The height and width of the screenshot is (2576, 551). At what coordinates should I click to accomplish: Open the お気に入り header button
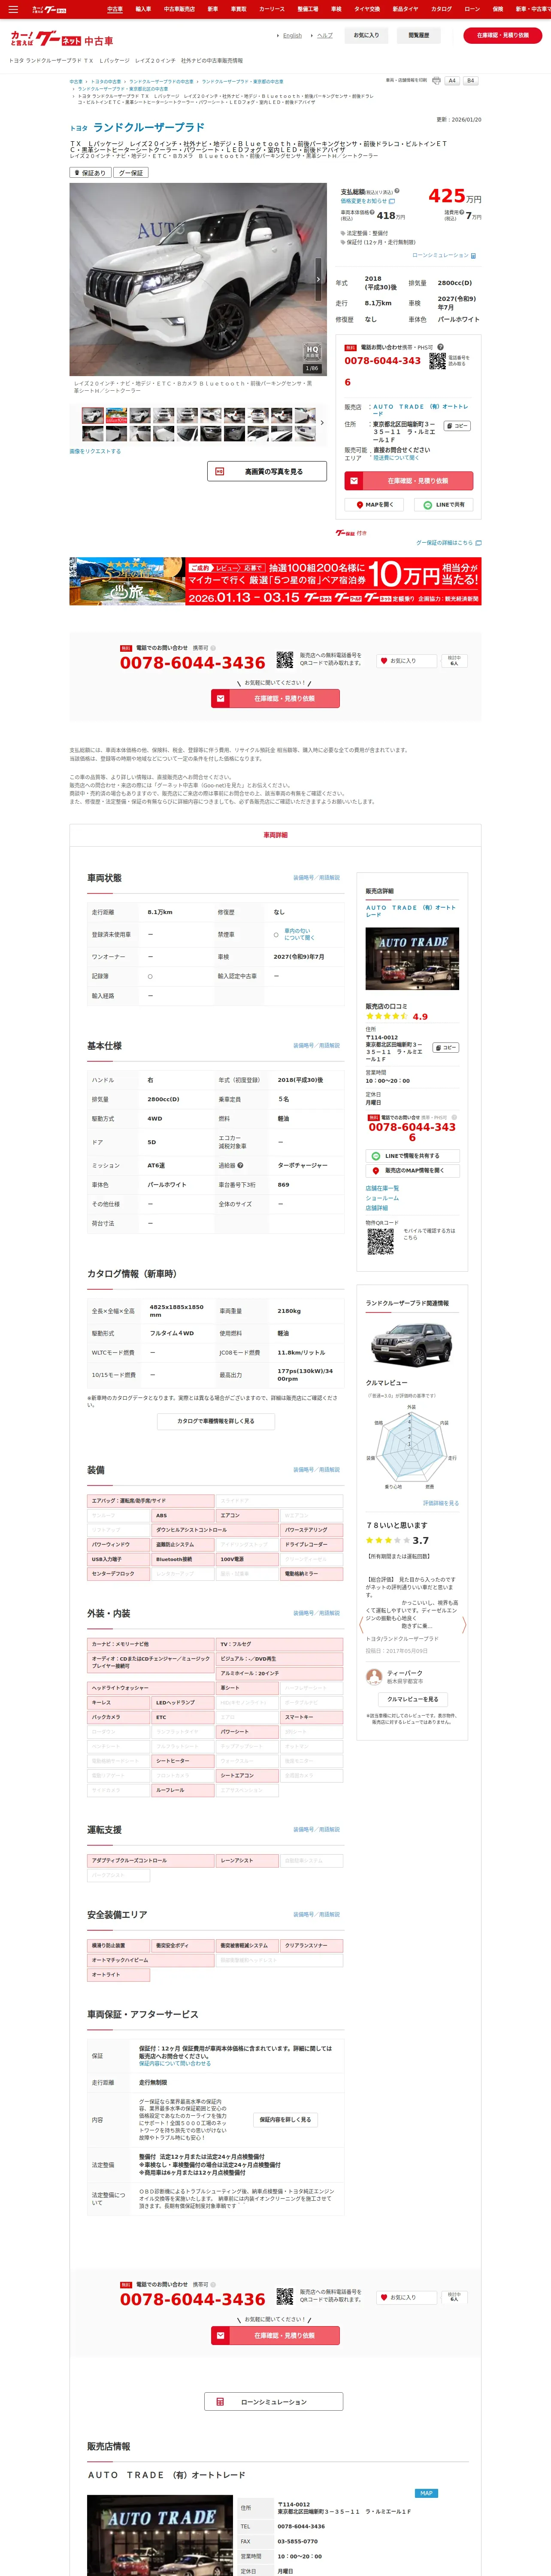pyautogui.click(x=366, y=35)
